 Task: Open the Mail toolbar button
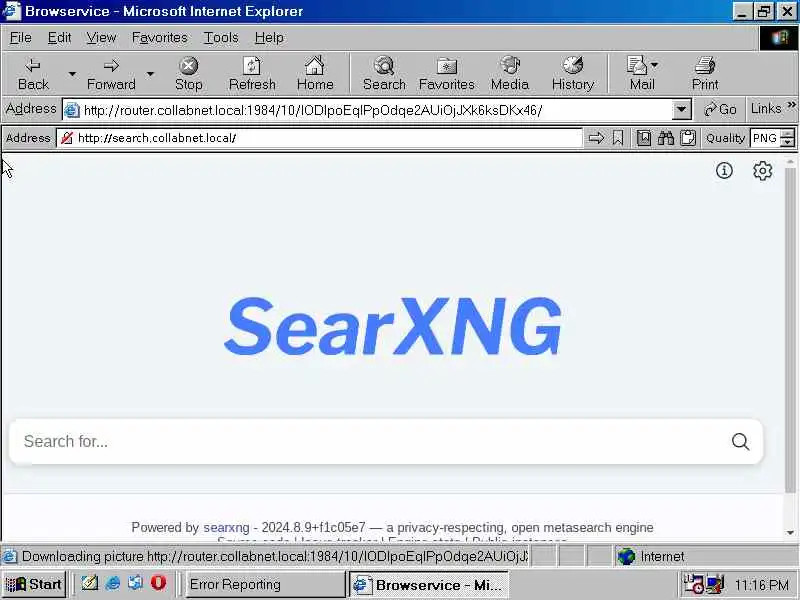click(638, 74)
